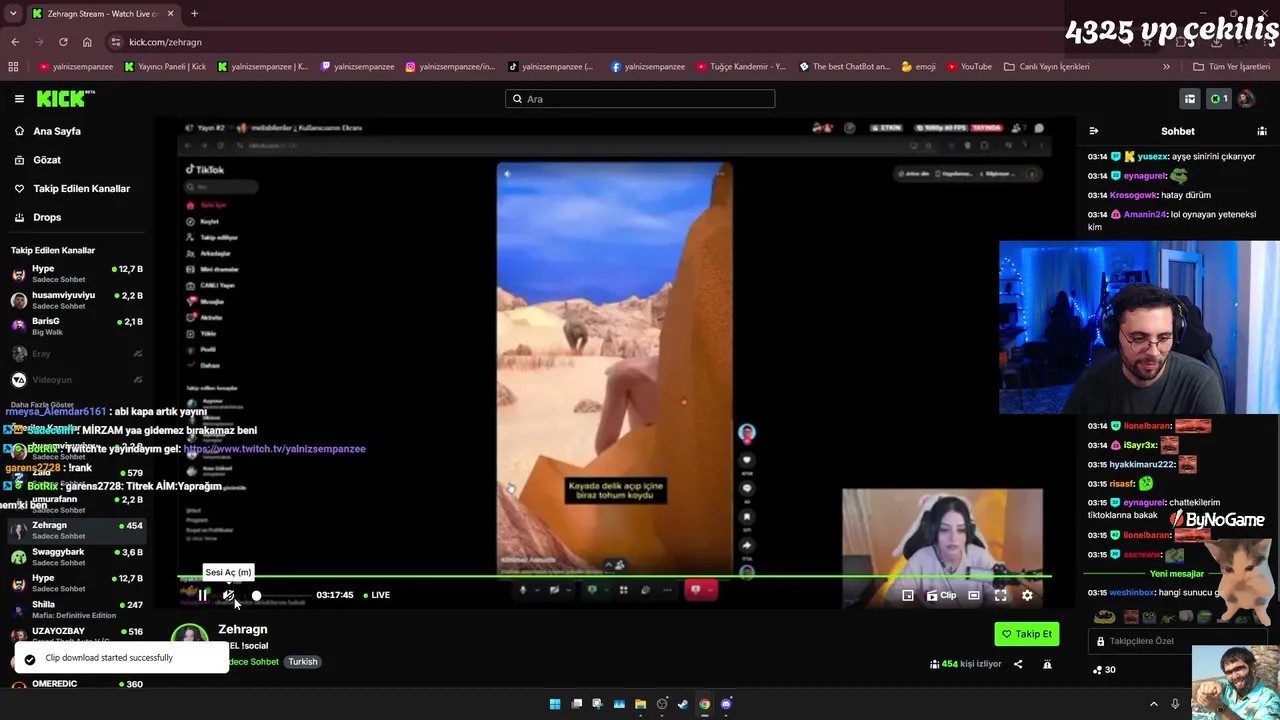This screenshot has width=1280, height=720.
Task: Click the green stream progress bar
Action: (614, 576)
